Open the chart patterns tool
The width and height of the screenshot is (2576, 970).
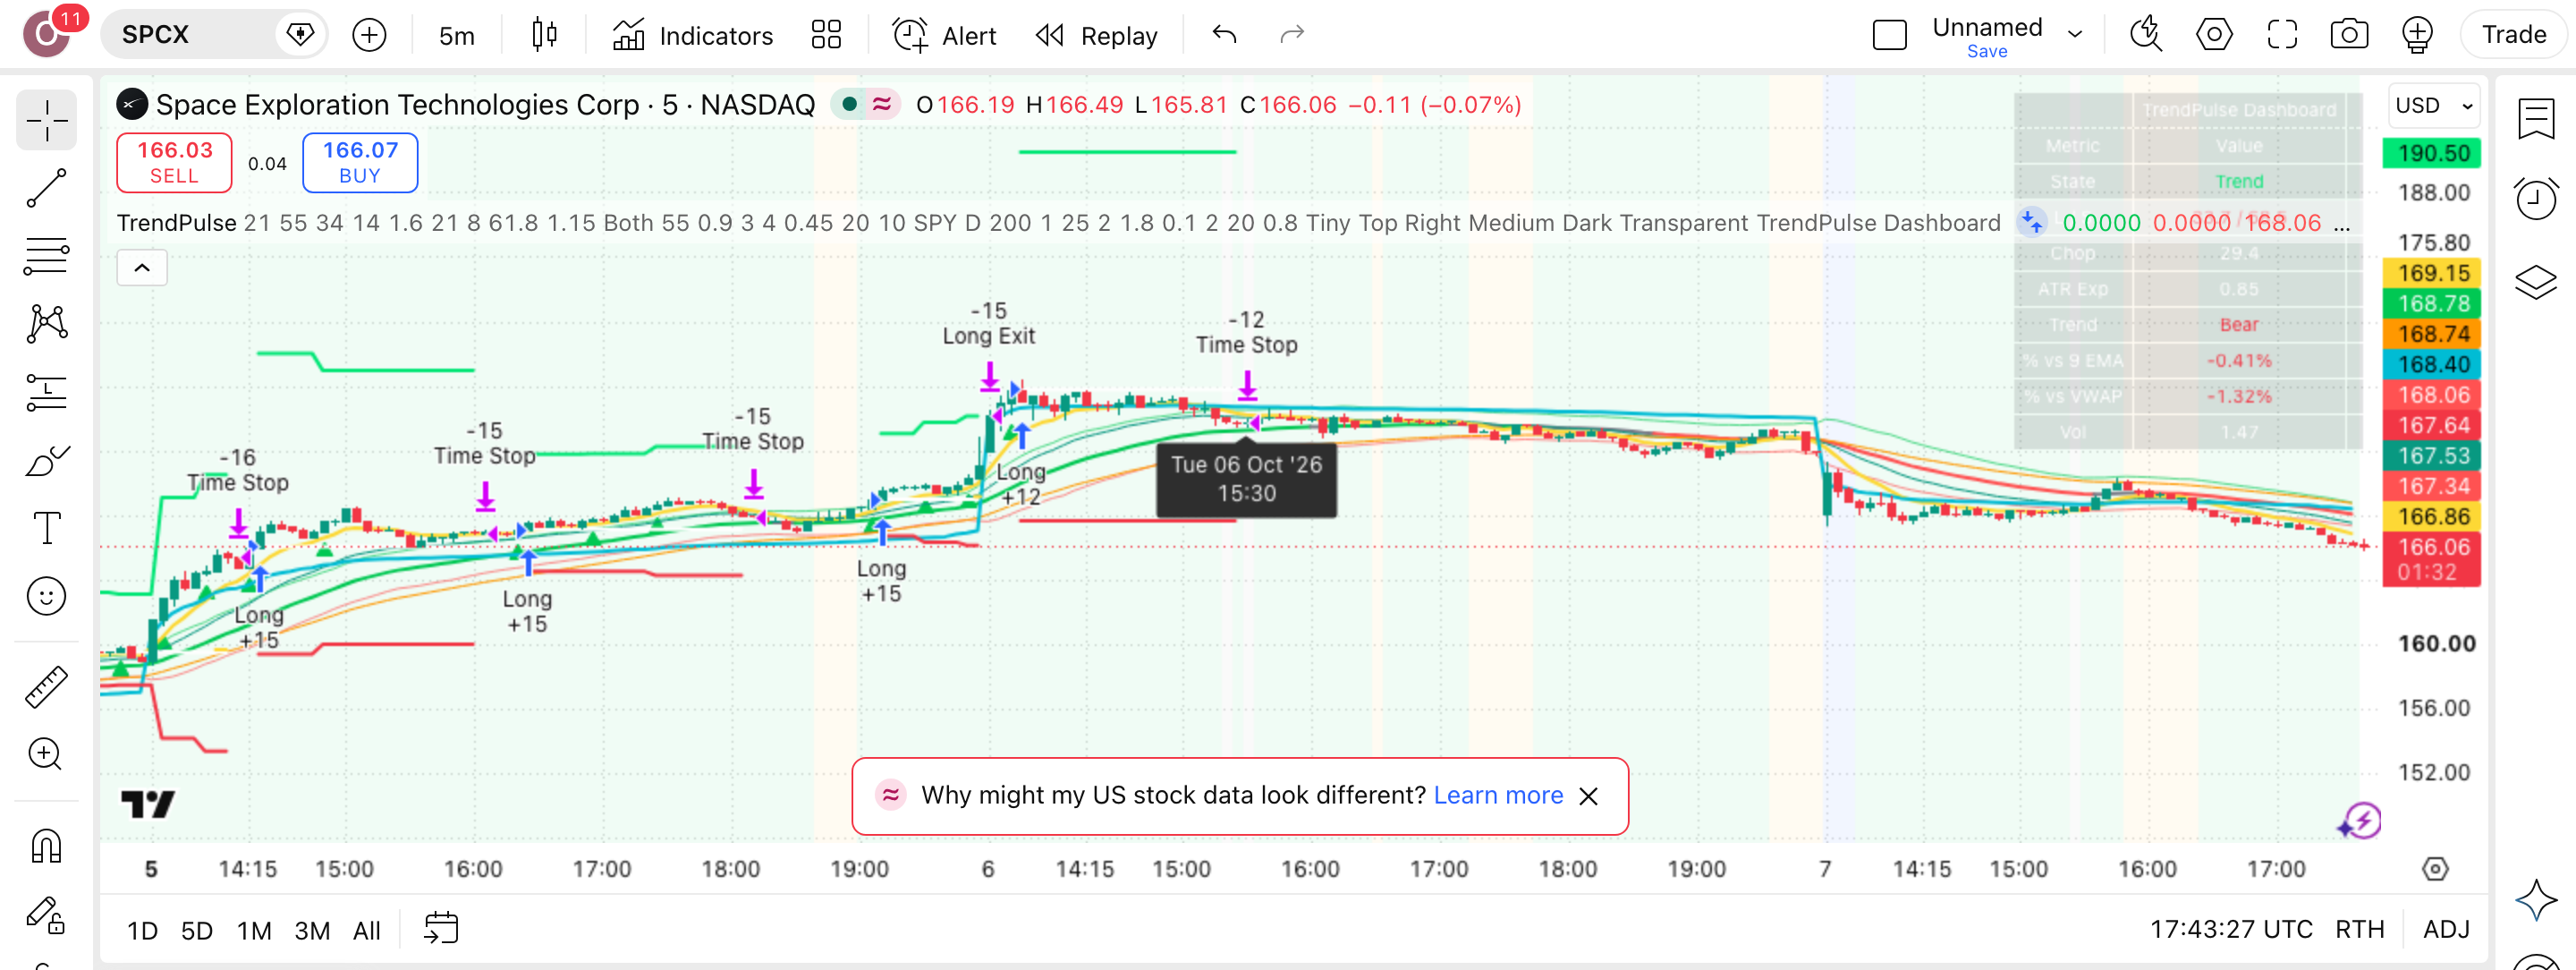point(46,324)
